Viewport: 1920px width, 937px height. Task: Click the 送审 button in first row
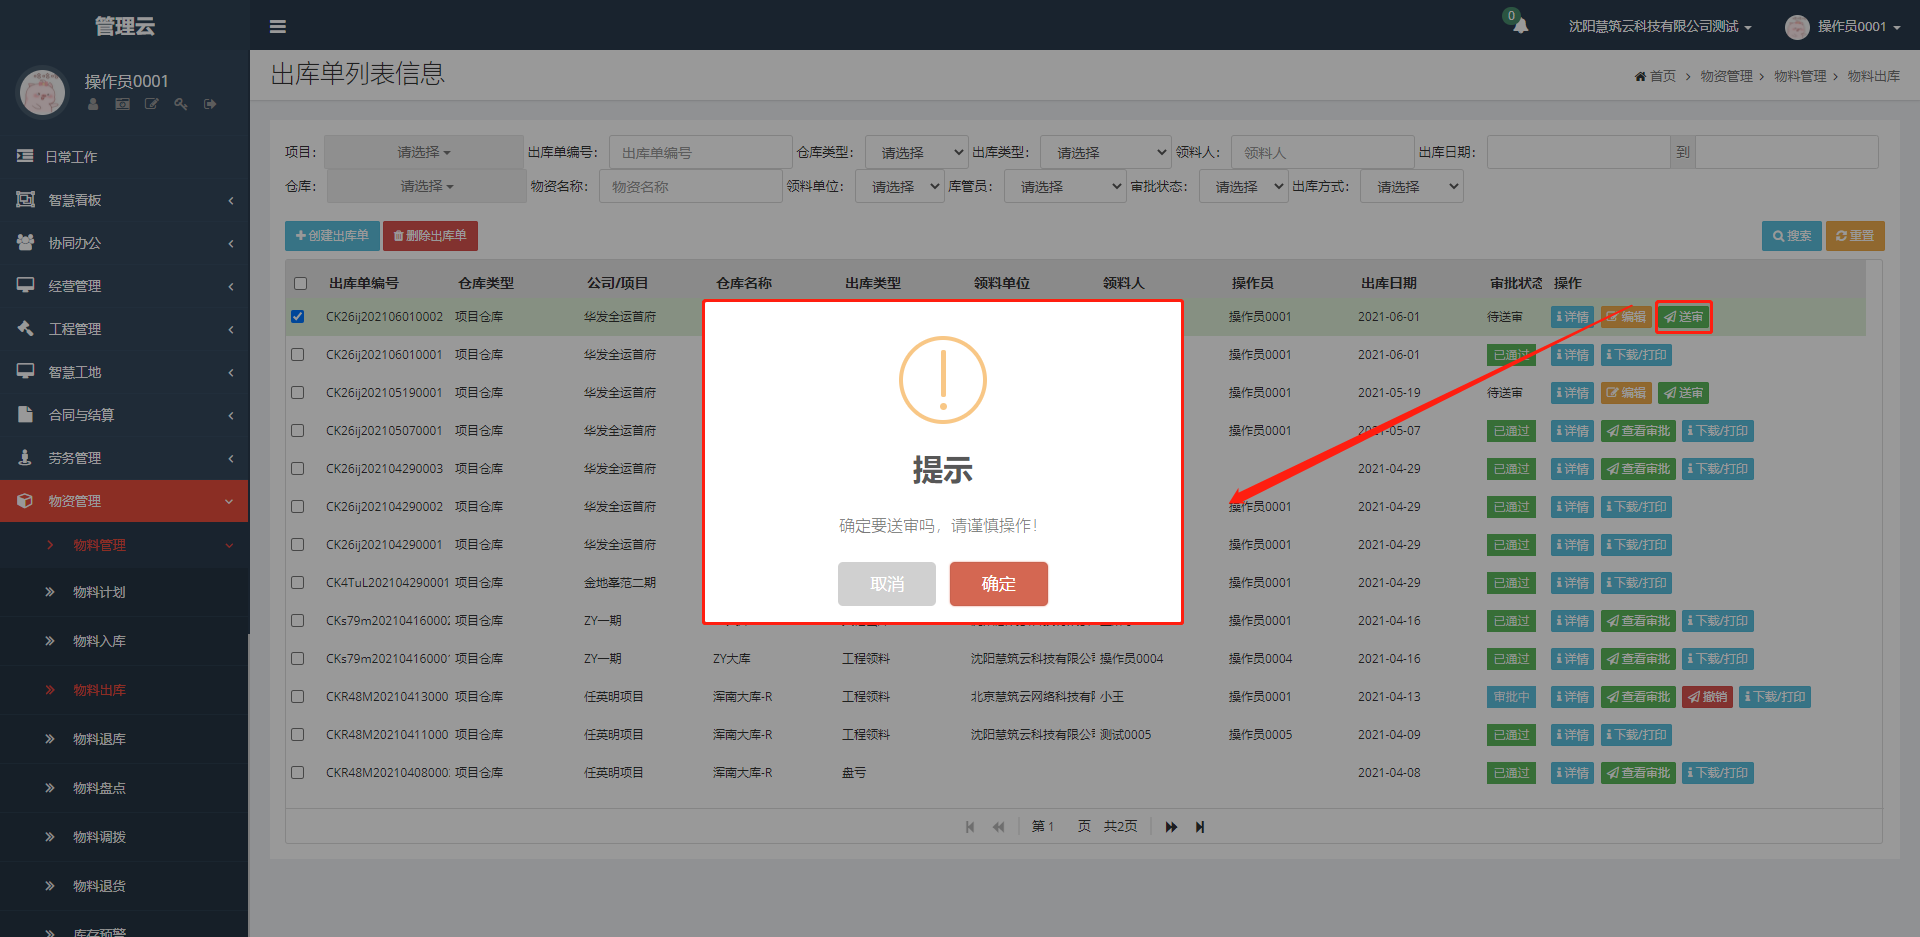click(1684, 317)
